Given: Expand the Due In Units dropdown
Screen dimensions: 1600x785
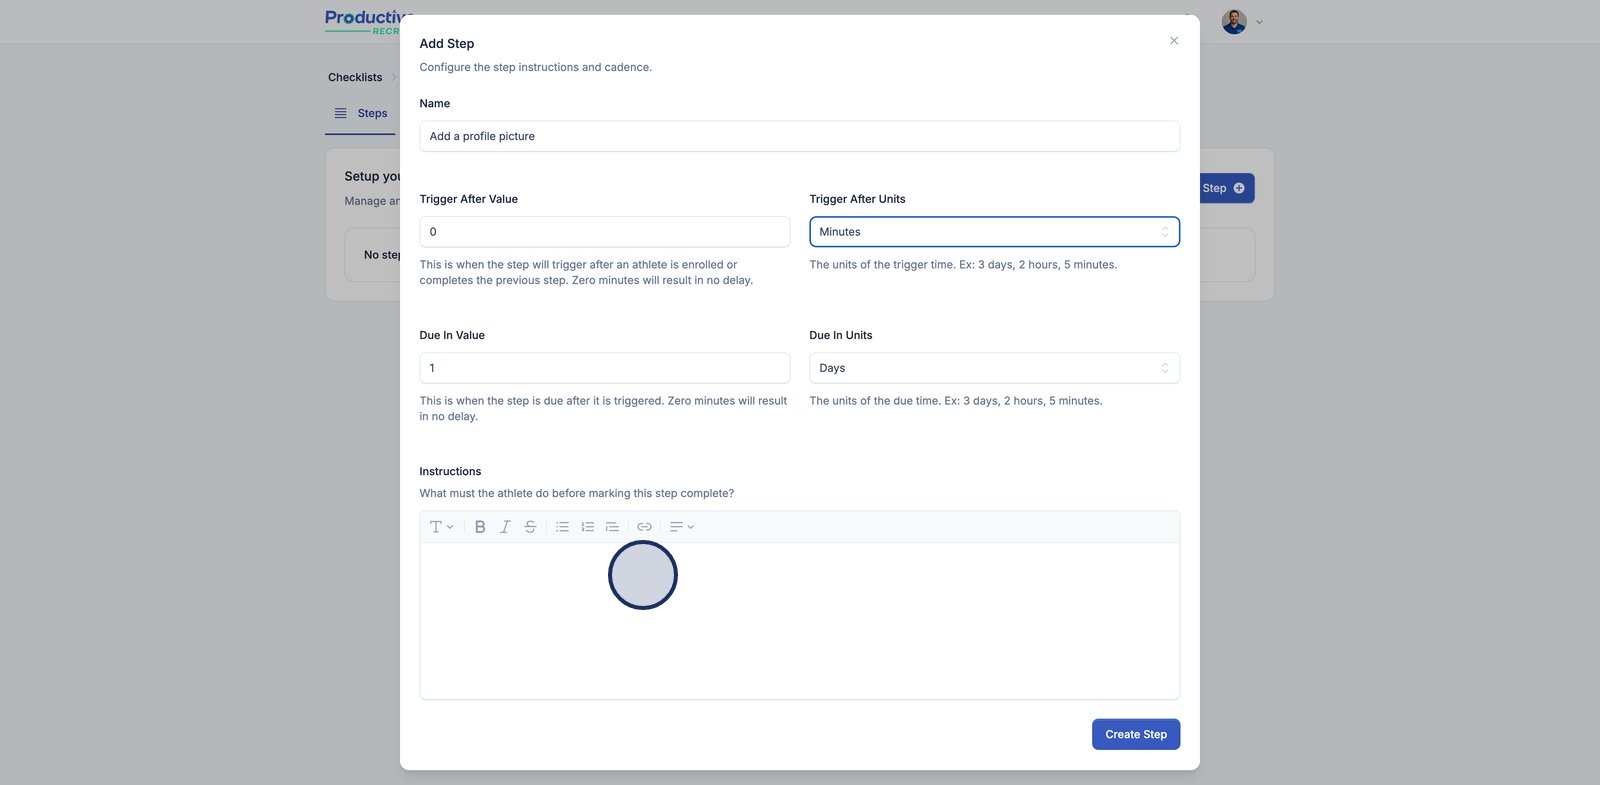Looking at the screenshot, I should tap(994, 368).
